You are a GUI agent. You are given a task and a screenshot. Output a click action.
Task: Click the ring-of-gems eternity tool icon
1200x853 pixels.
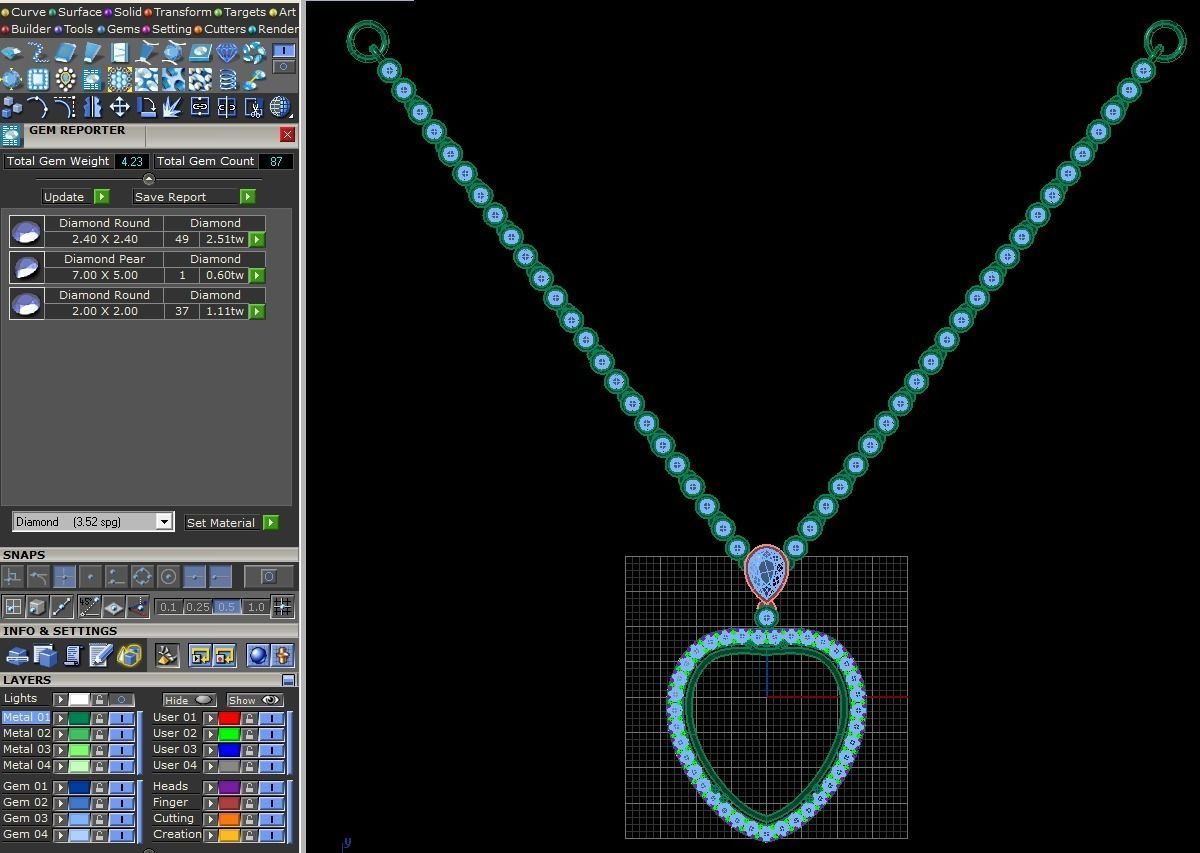254,52
